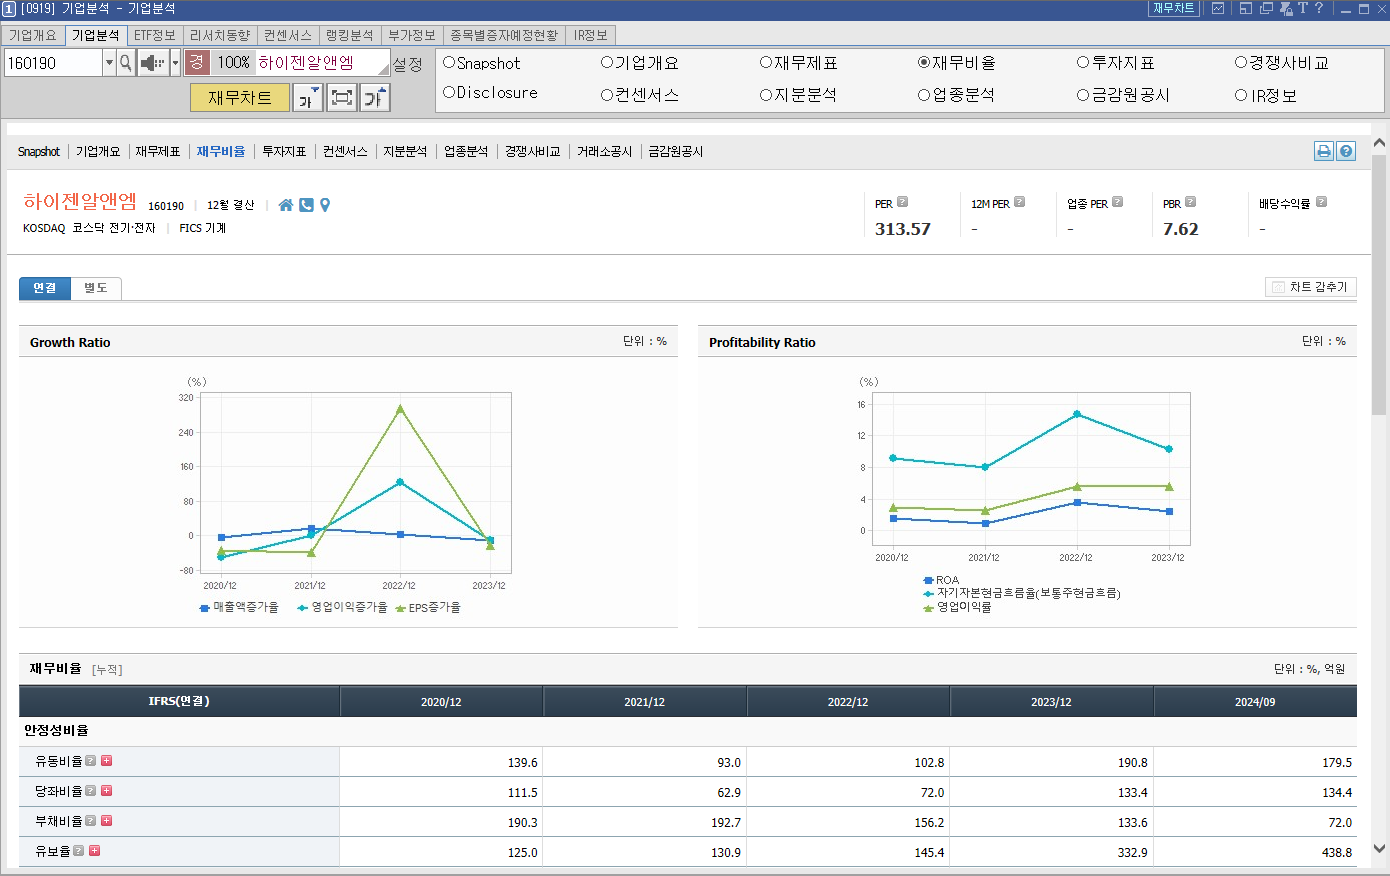The width and height of the screenshot is (1390, 876).
Task: Open the 경쟁사비교 page link
Action: (x=532, y=152)
